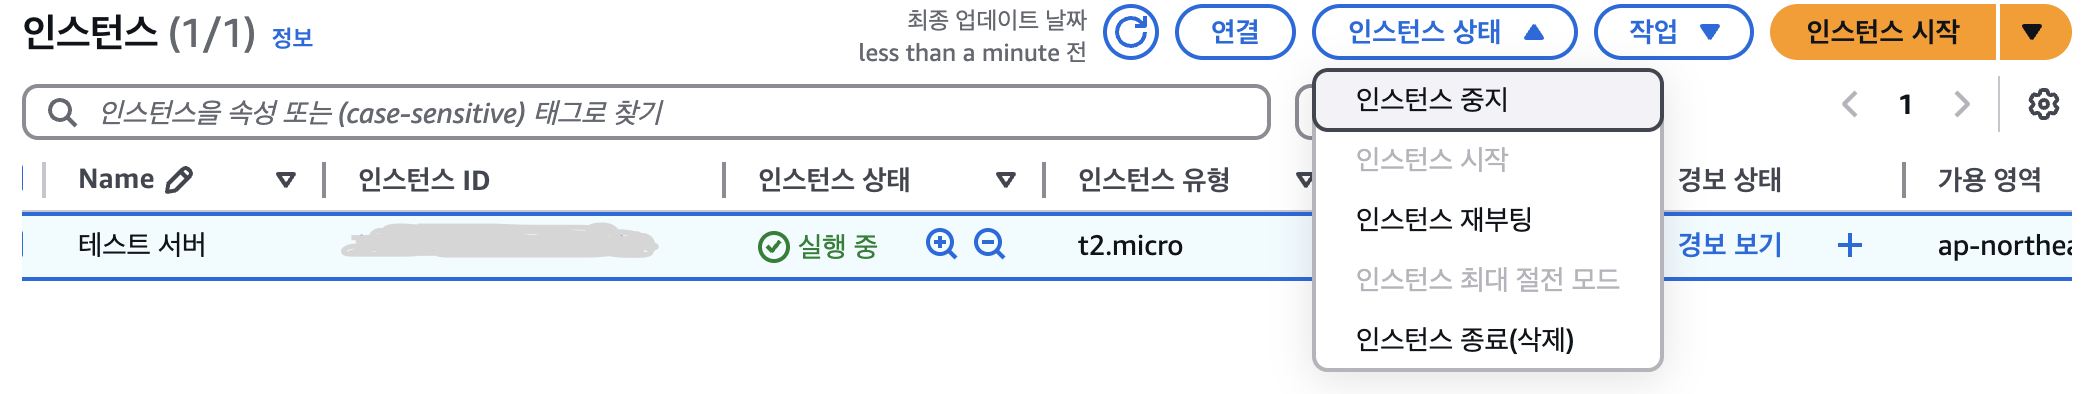The image size is (2088, 394).
Task: Click the orange 인스턴스 시작 button
Action: [x=1882, y=32]
